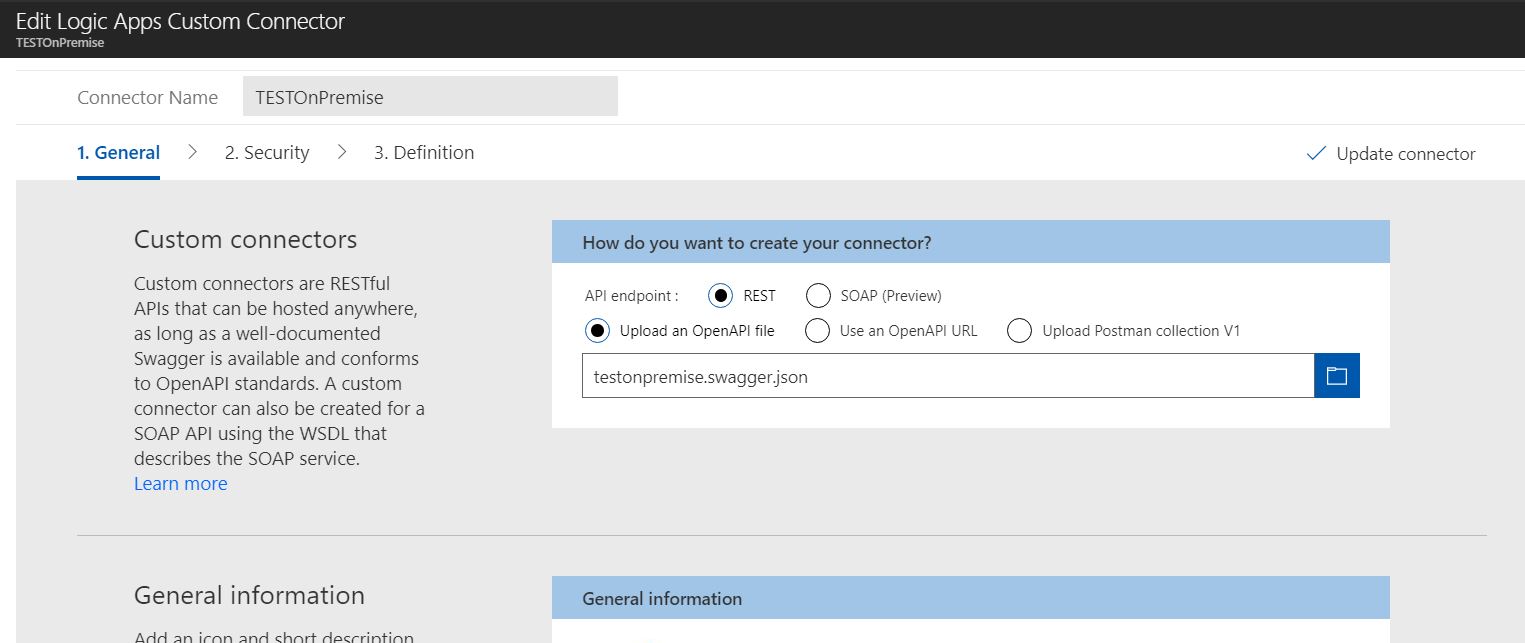The height and width of the screenshot is (643, 1525).
Task: Click the chevron between General and Security
Action: pyautogui.click(x=192, y=152)
